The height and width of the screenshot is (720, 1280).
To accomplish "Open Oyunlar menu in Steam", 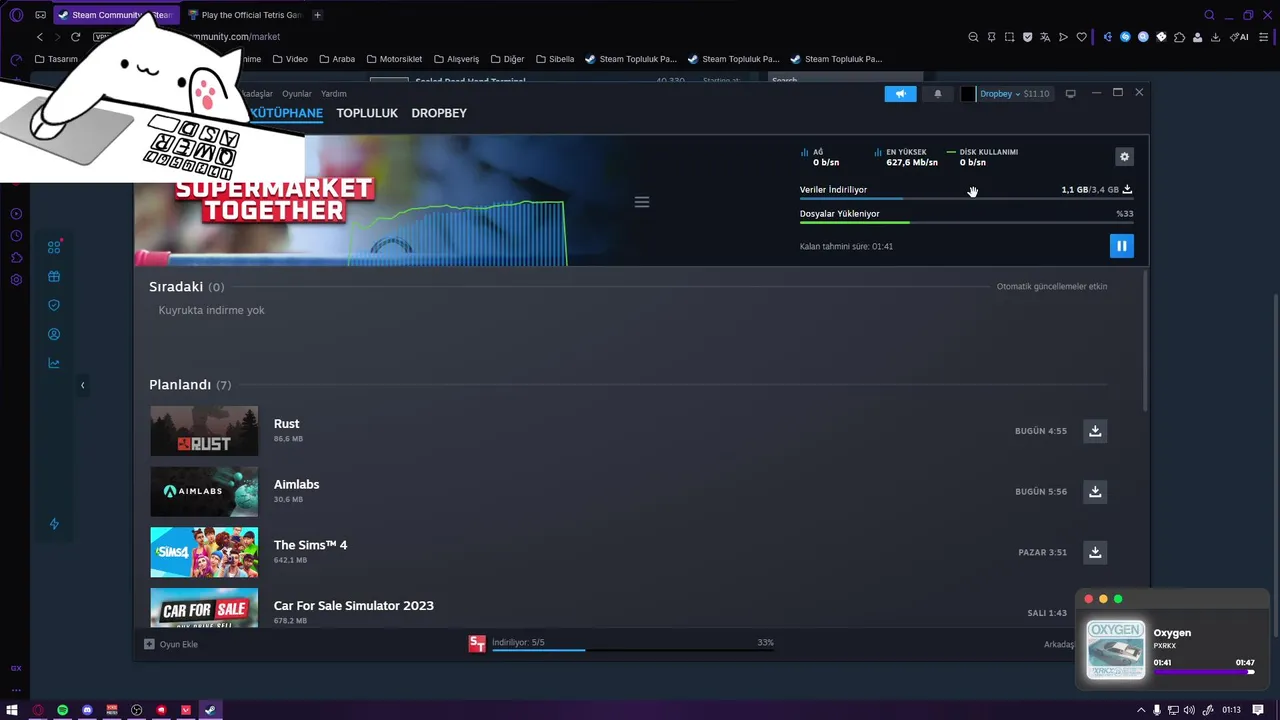I will (297, 94).
